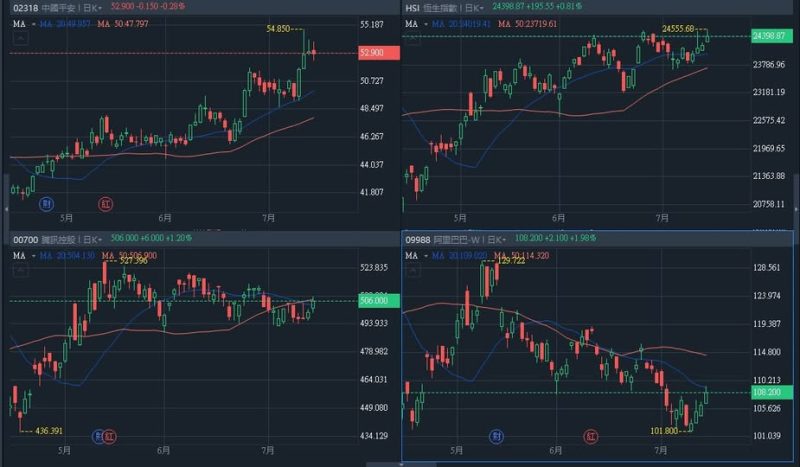Select the 09988 阿里巴巴 chart title
Screen dimensions: 800x467
(445, 239)
